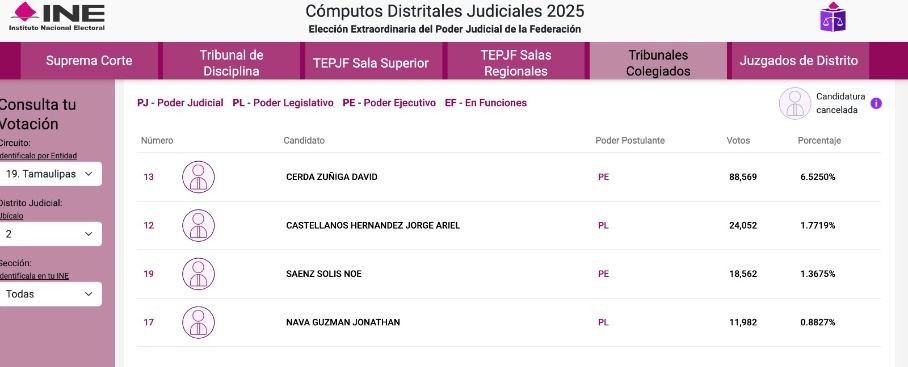Screen dimensions: 908x367
Task: Switch to the Suprema Corte tab
Action: (x=89, y=61)
